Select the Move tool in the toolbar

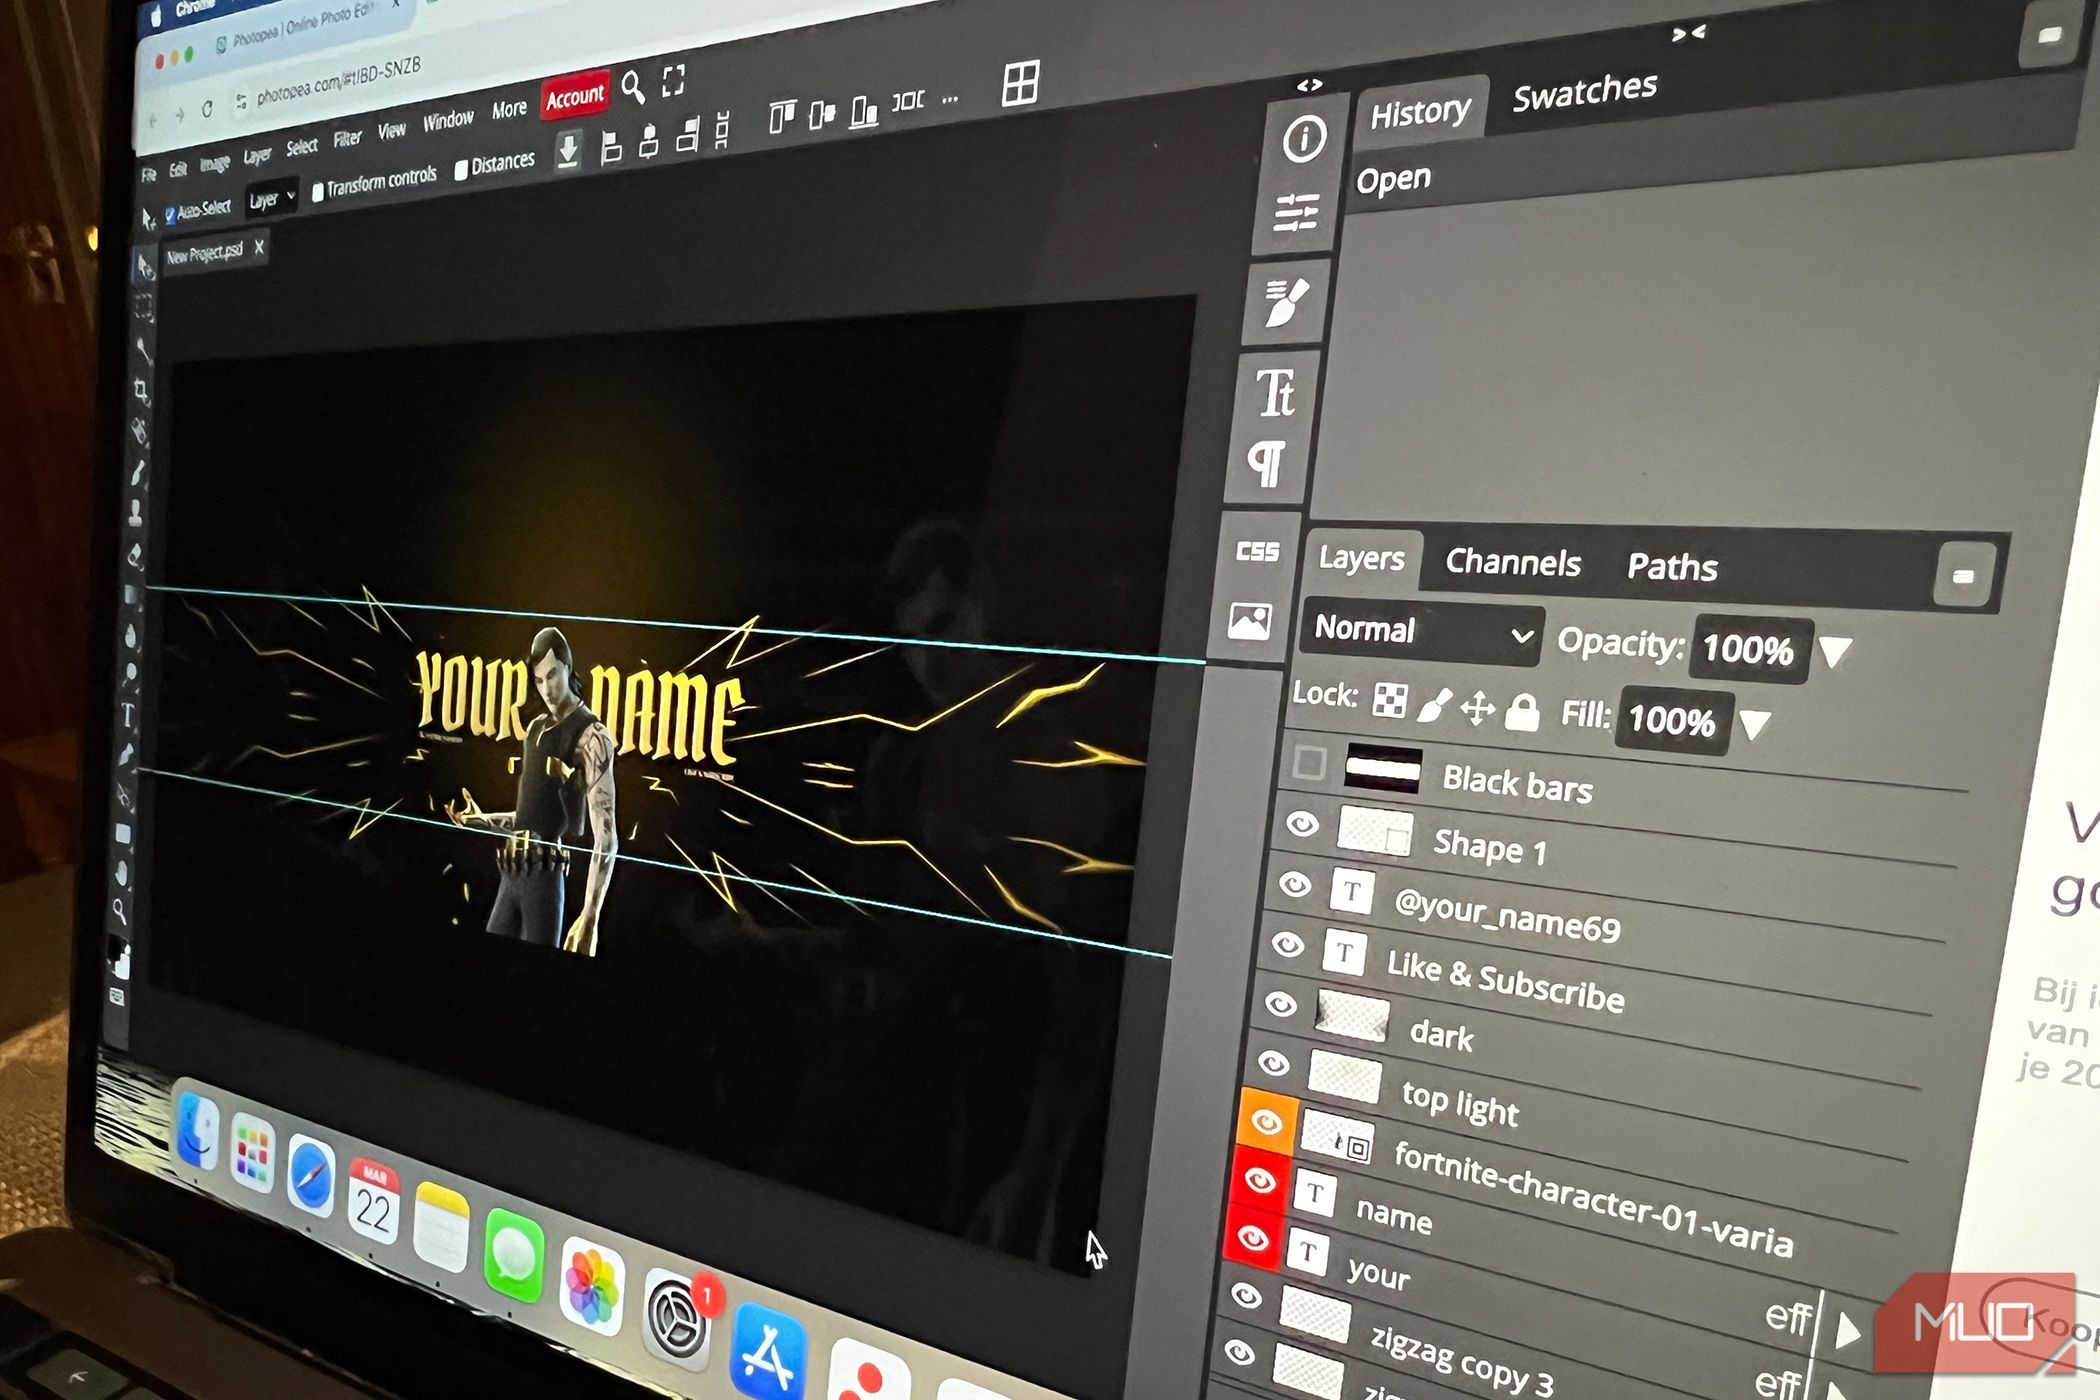pyautogui.click(x=146, y=267)
